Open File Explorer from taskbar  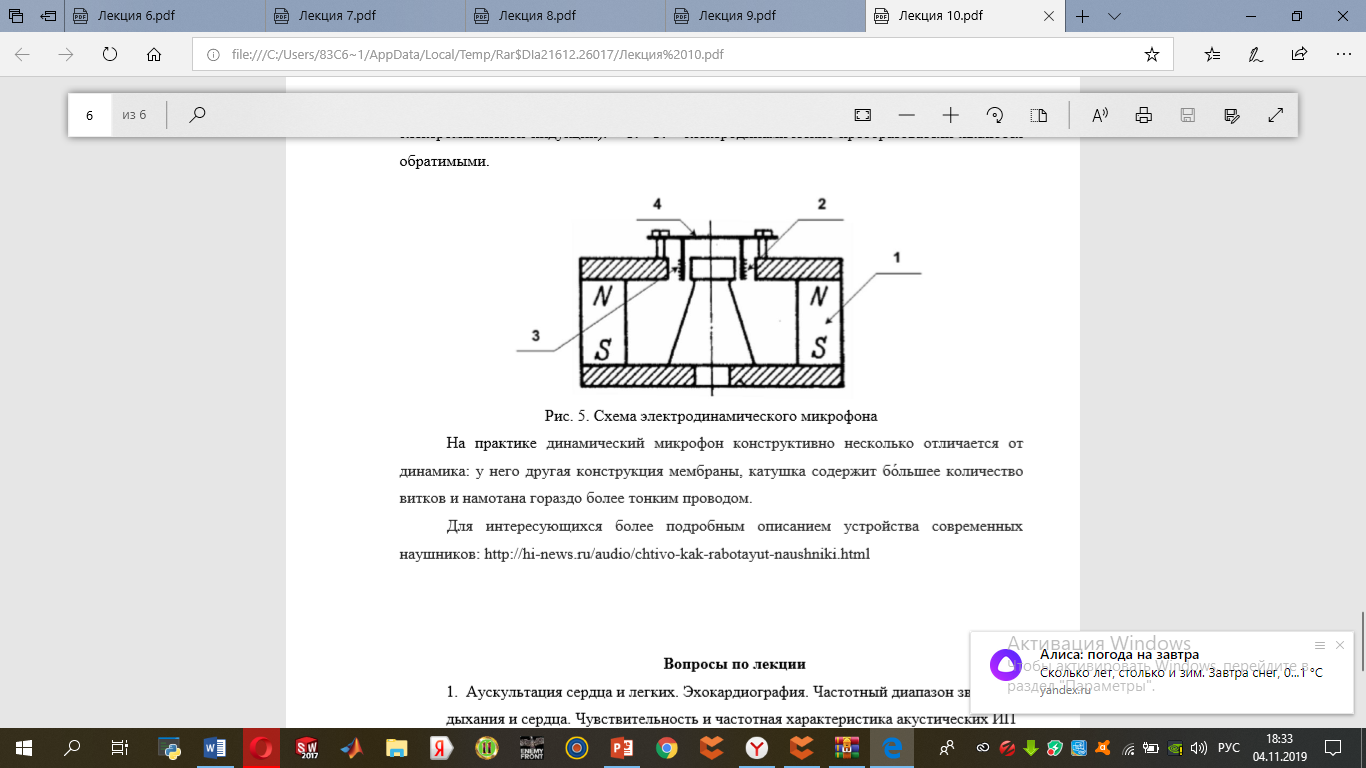[x=397, y=747]
